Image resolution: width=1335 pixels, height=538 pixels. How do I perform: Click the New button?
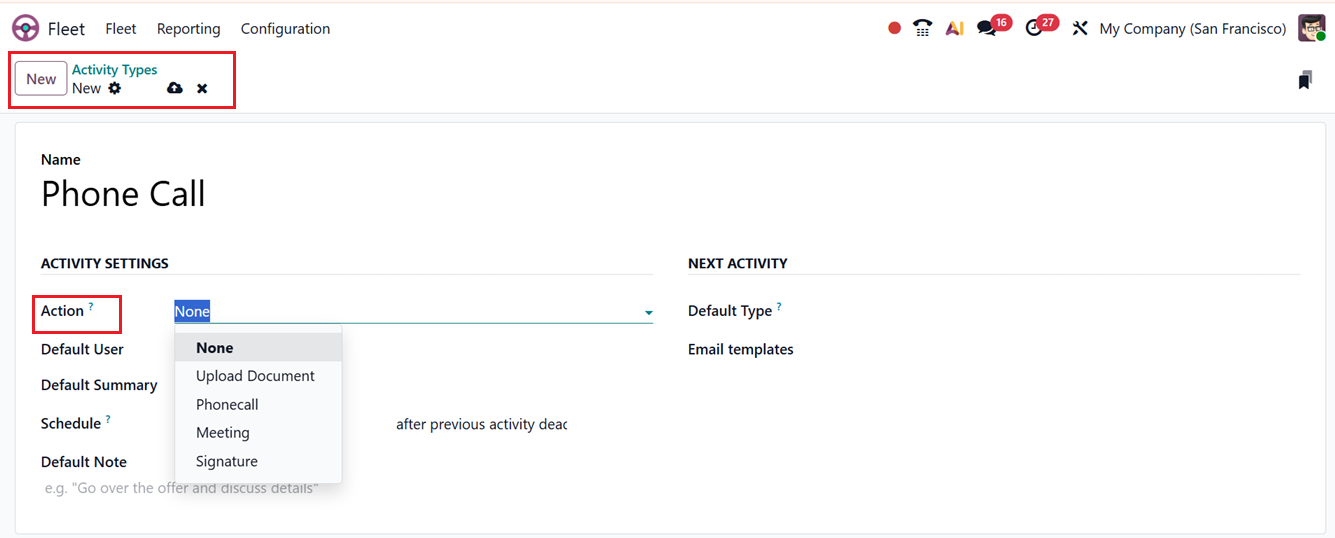[41, 79]
